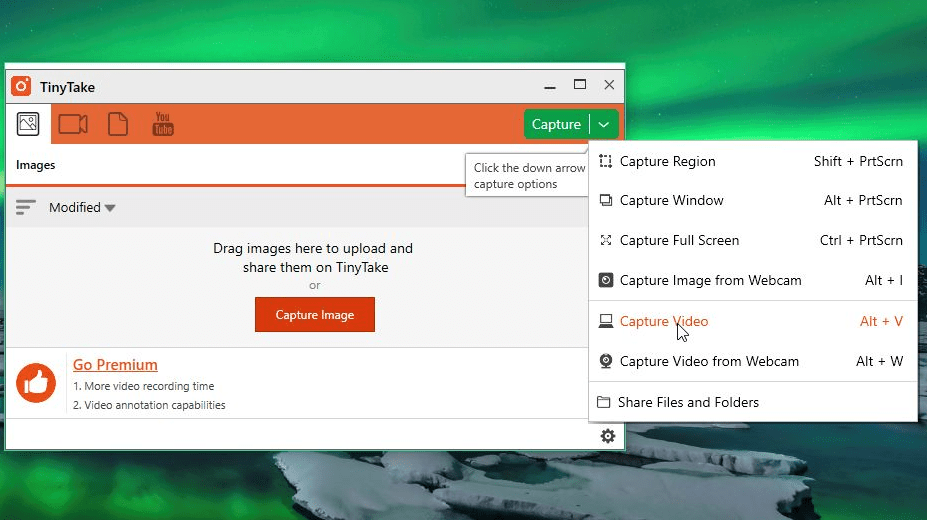Open settings with the gear icon
This screenshot has height=520, width=927.
(607, 436)
